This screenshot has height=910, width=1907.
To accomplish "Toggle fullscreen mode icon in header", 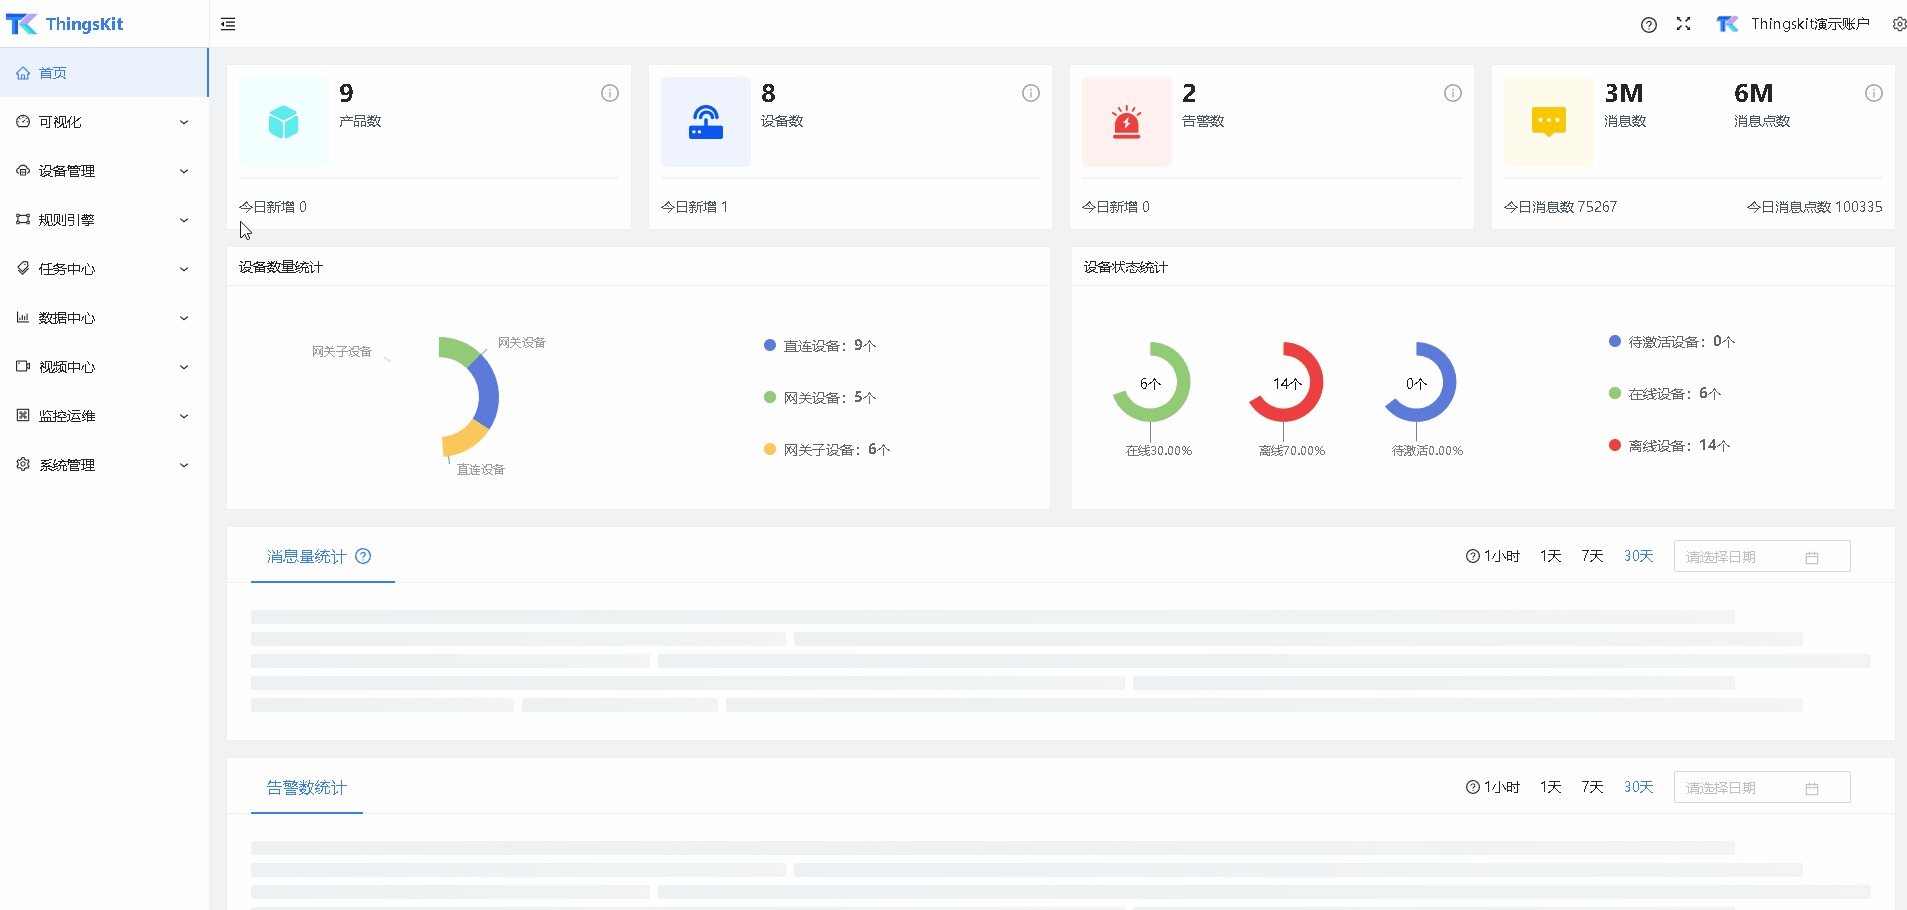I will coord(1683,24).
